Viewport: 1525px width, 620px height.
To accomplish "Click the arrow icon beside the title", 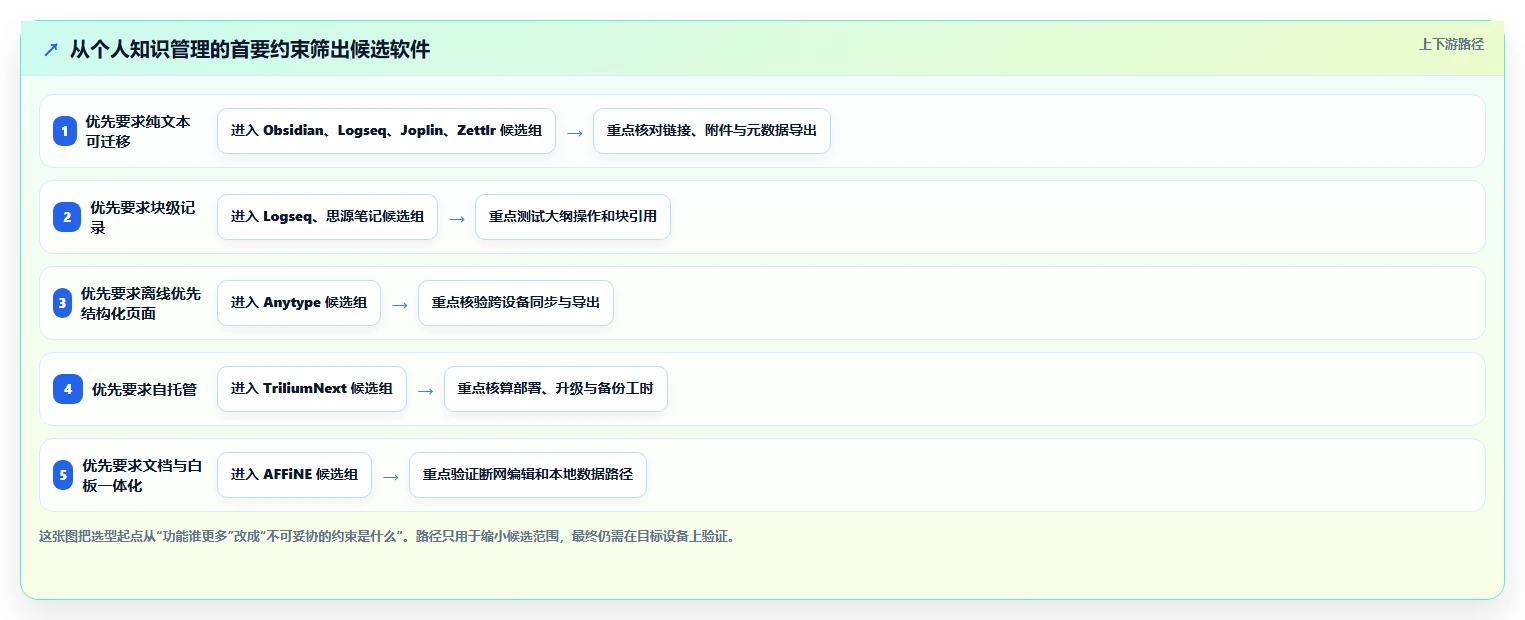I will point(51,50).
